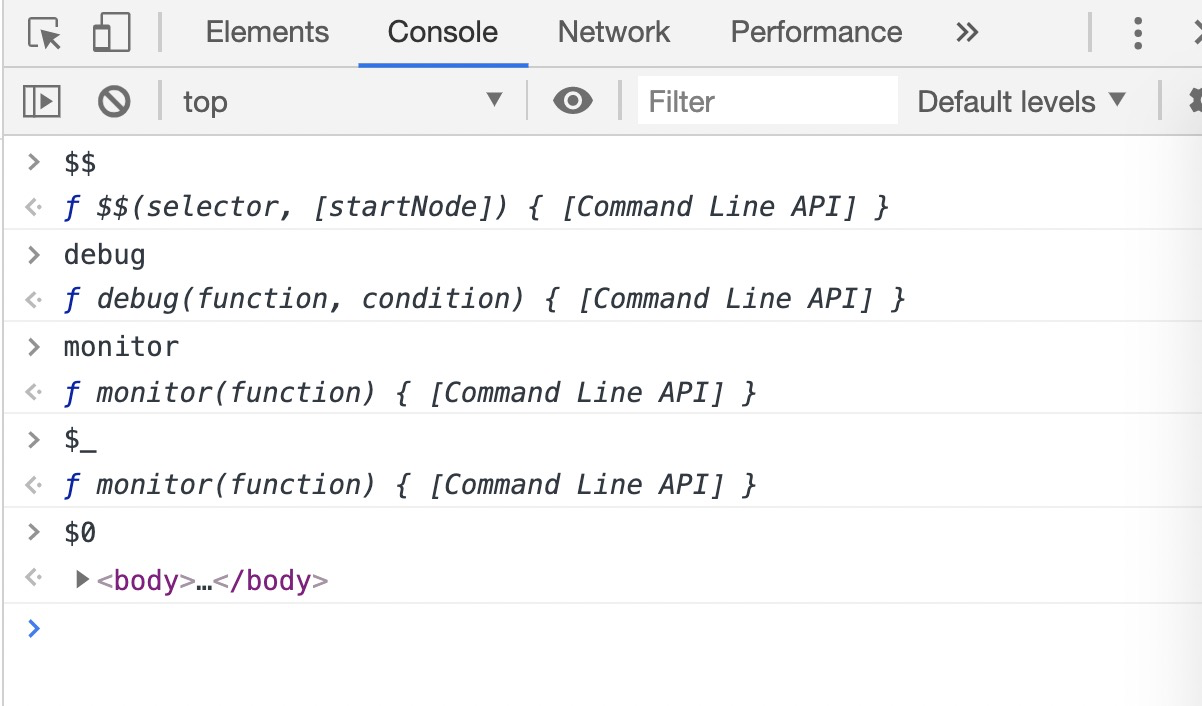Clear the console with the ban icon
Viewport: 1202px width, 706px height.
(114, 101)
